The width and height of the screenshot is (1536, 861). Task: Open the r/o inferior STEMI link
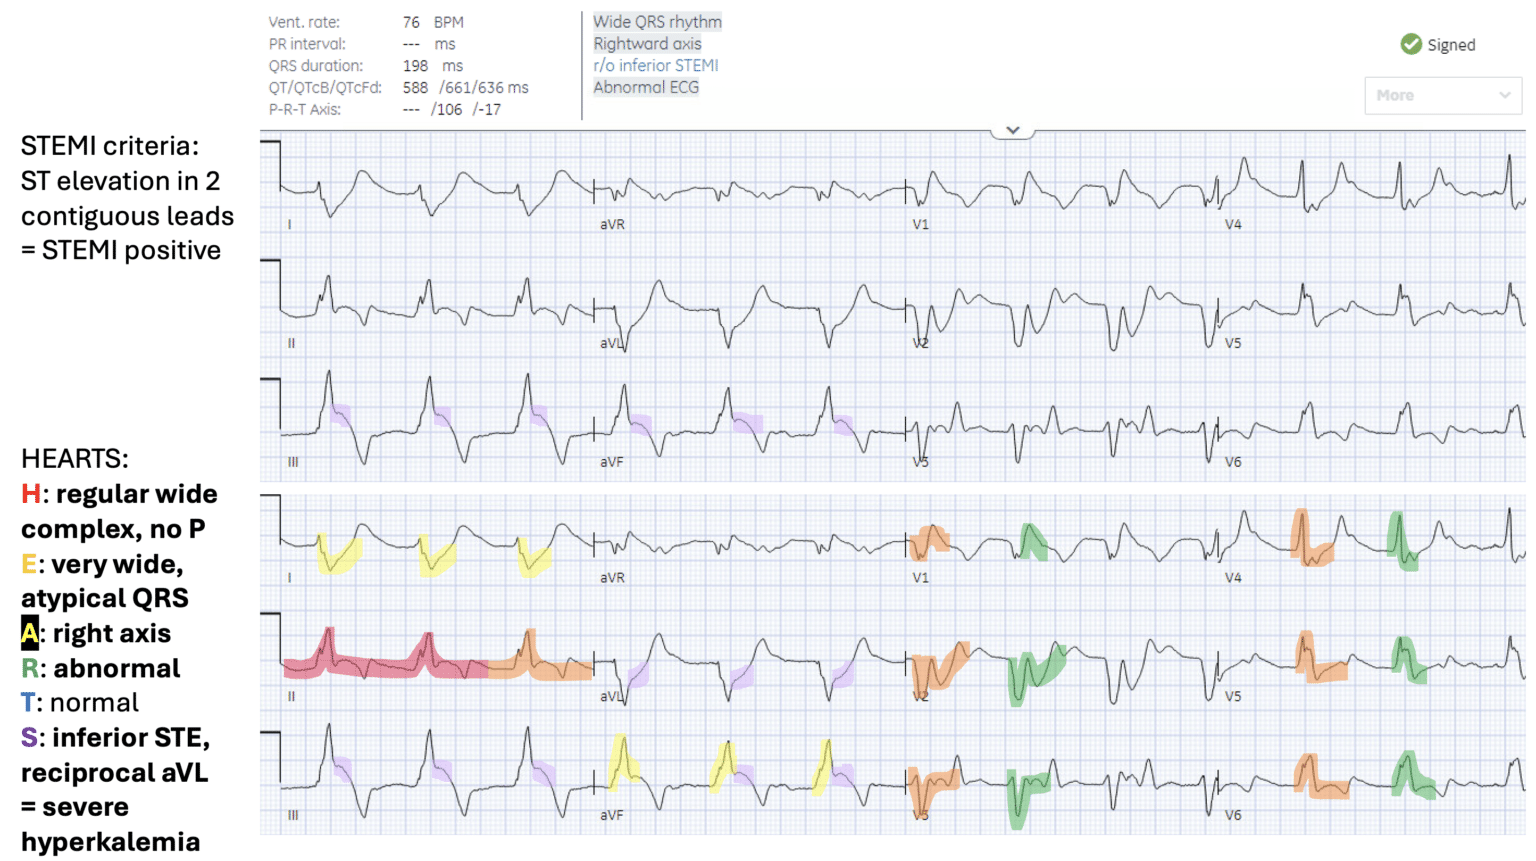(x=656, y=65)
